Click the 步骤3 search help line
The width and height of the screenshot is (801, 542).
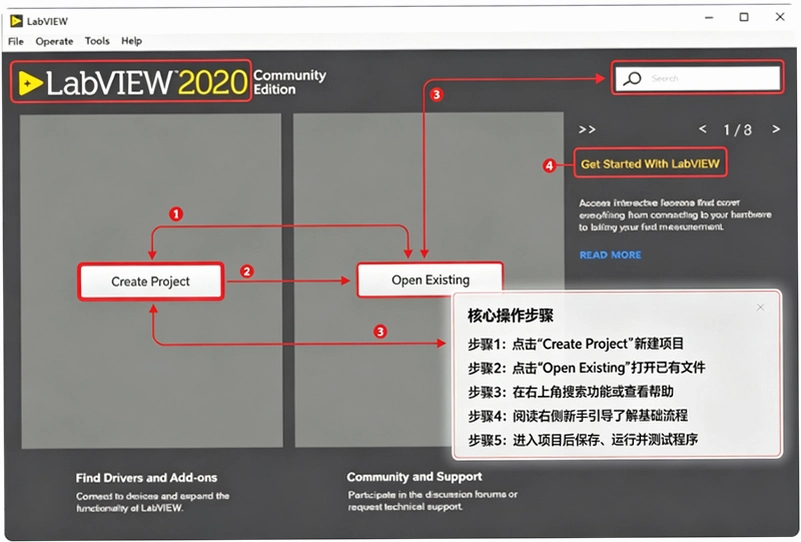point(571,392)
